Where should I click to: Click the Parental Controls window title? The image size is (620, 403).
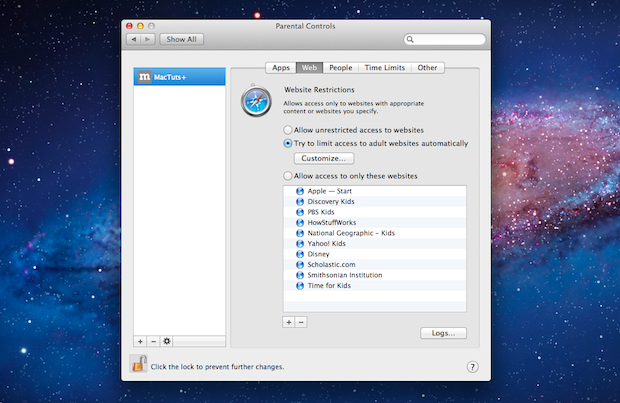pos(305,26)
